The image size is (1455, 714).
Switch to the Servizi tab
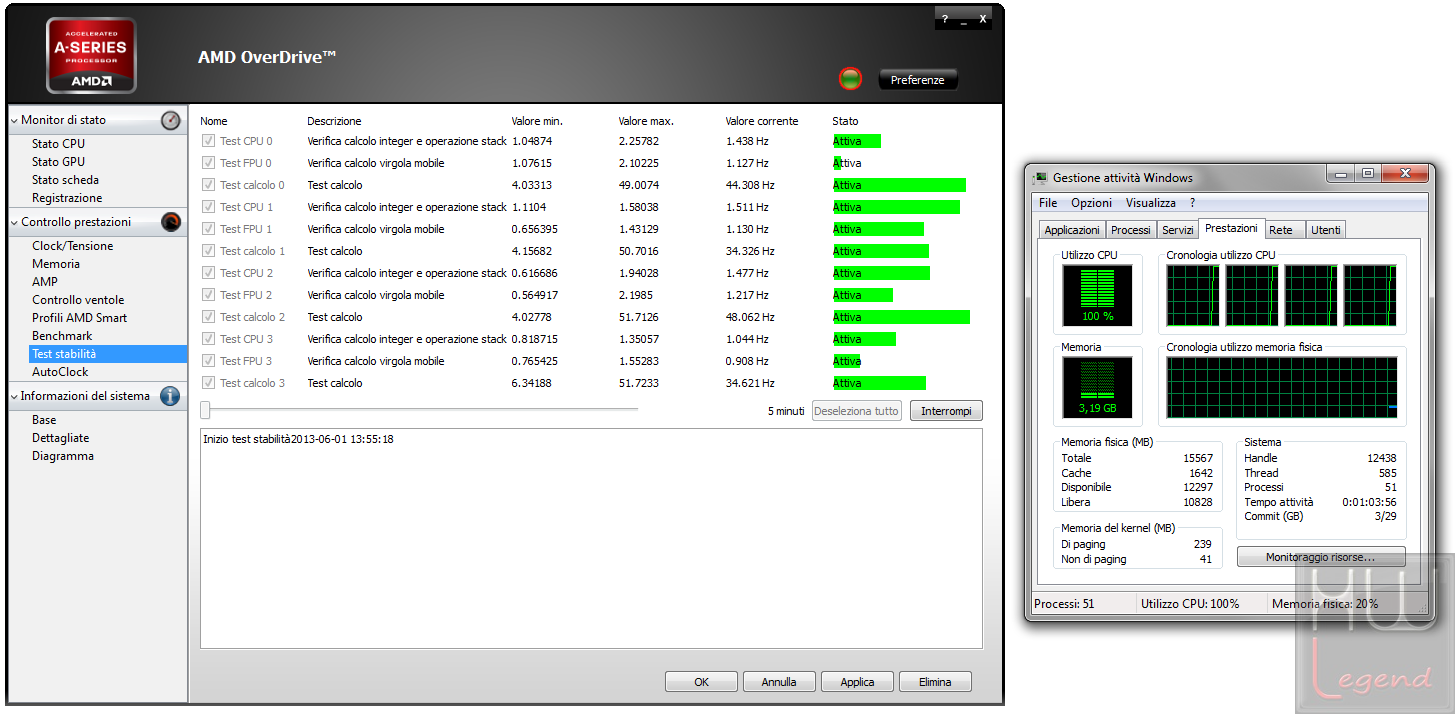tap(1178, 230)
